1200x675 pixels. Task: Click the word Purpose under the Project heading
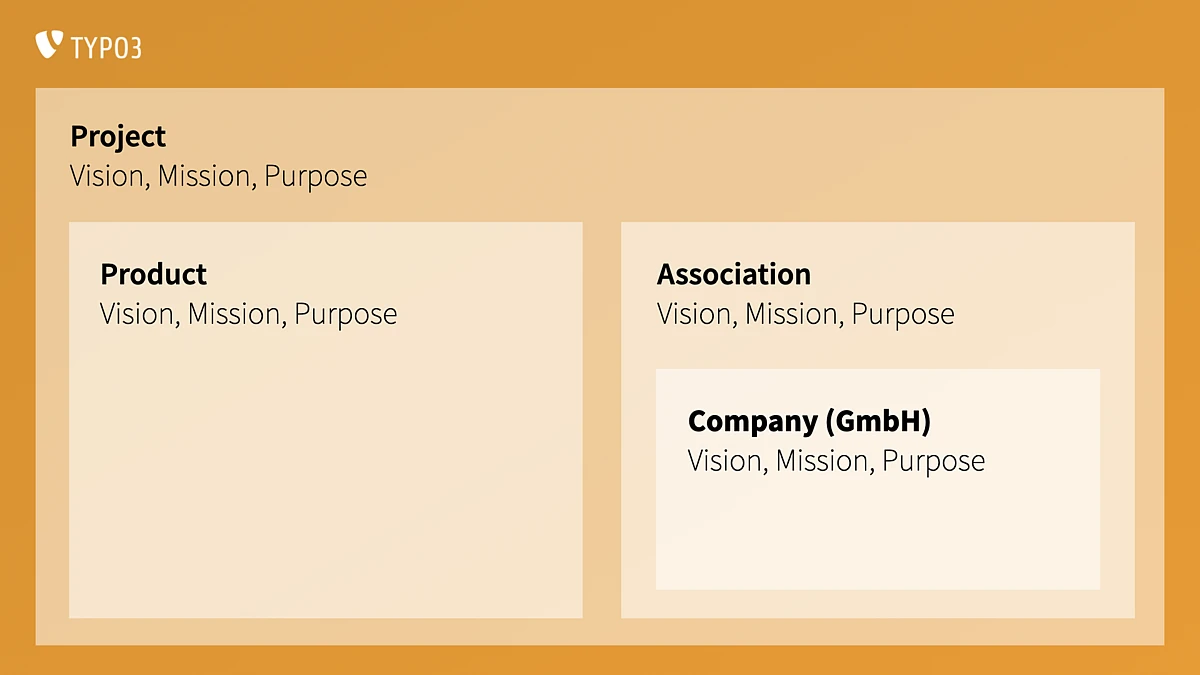click(315, 177)
